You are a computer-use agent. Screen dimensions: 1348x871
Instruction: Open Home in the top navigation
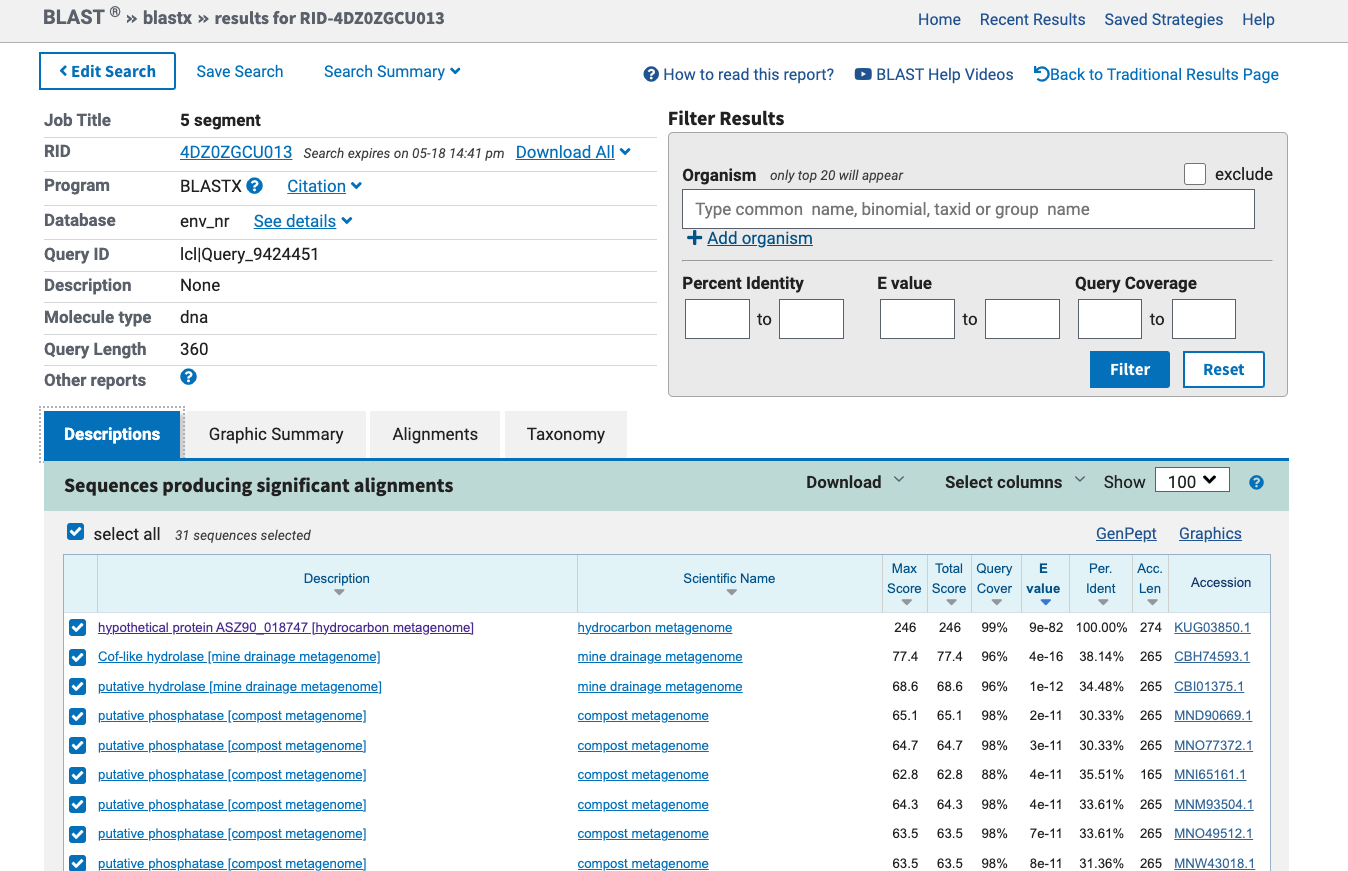click(939, 19)
